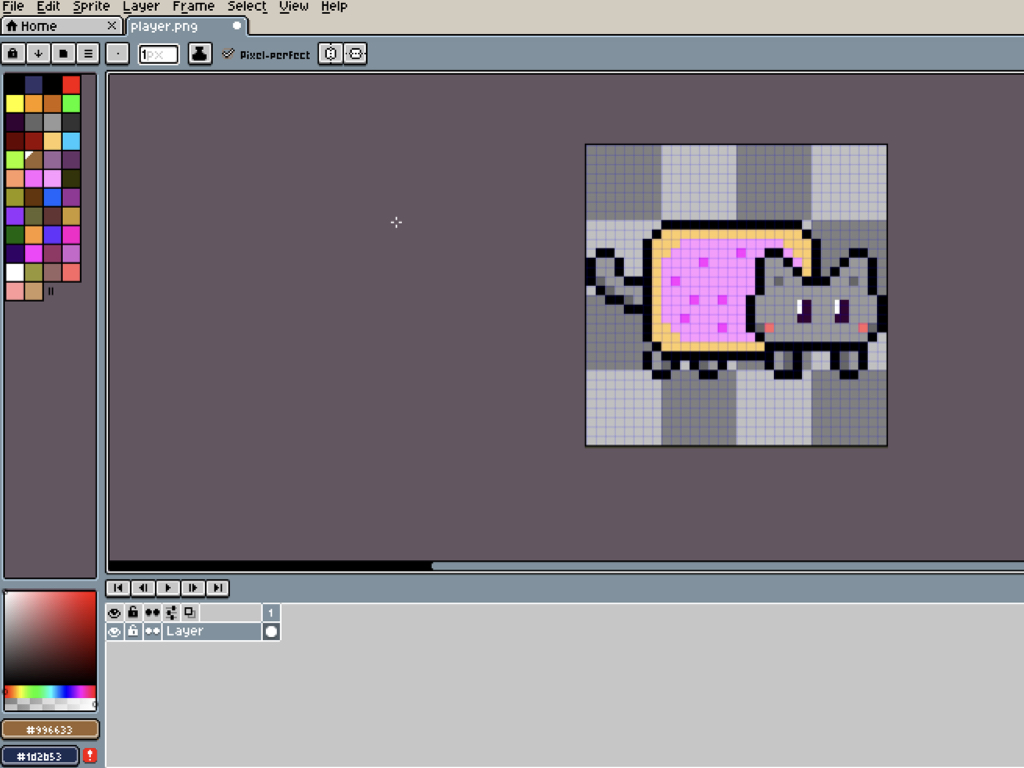
Task: Go to the next frame
Action: tap(193, 588)
